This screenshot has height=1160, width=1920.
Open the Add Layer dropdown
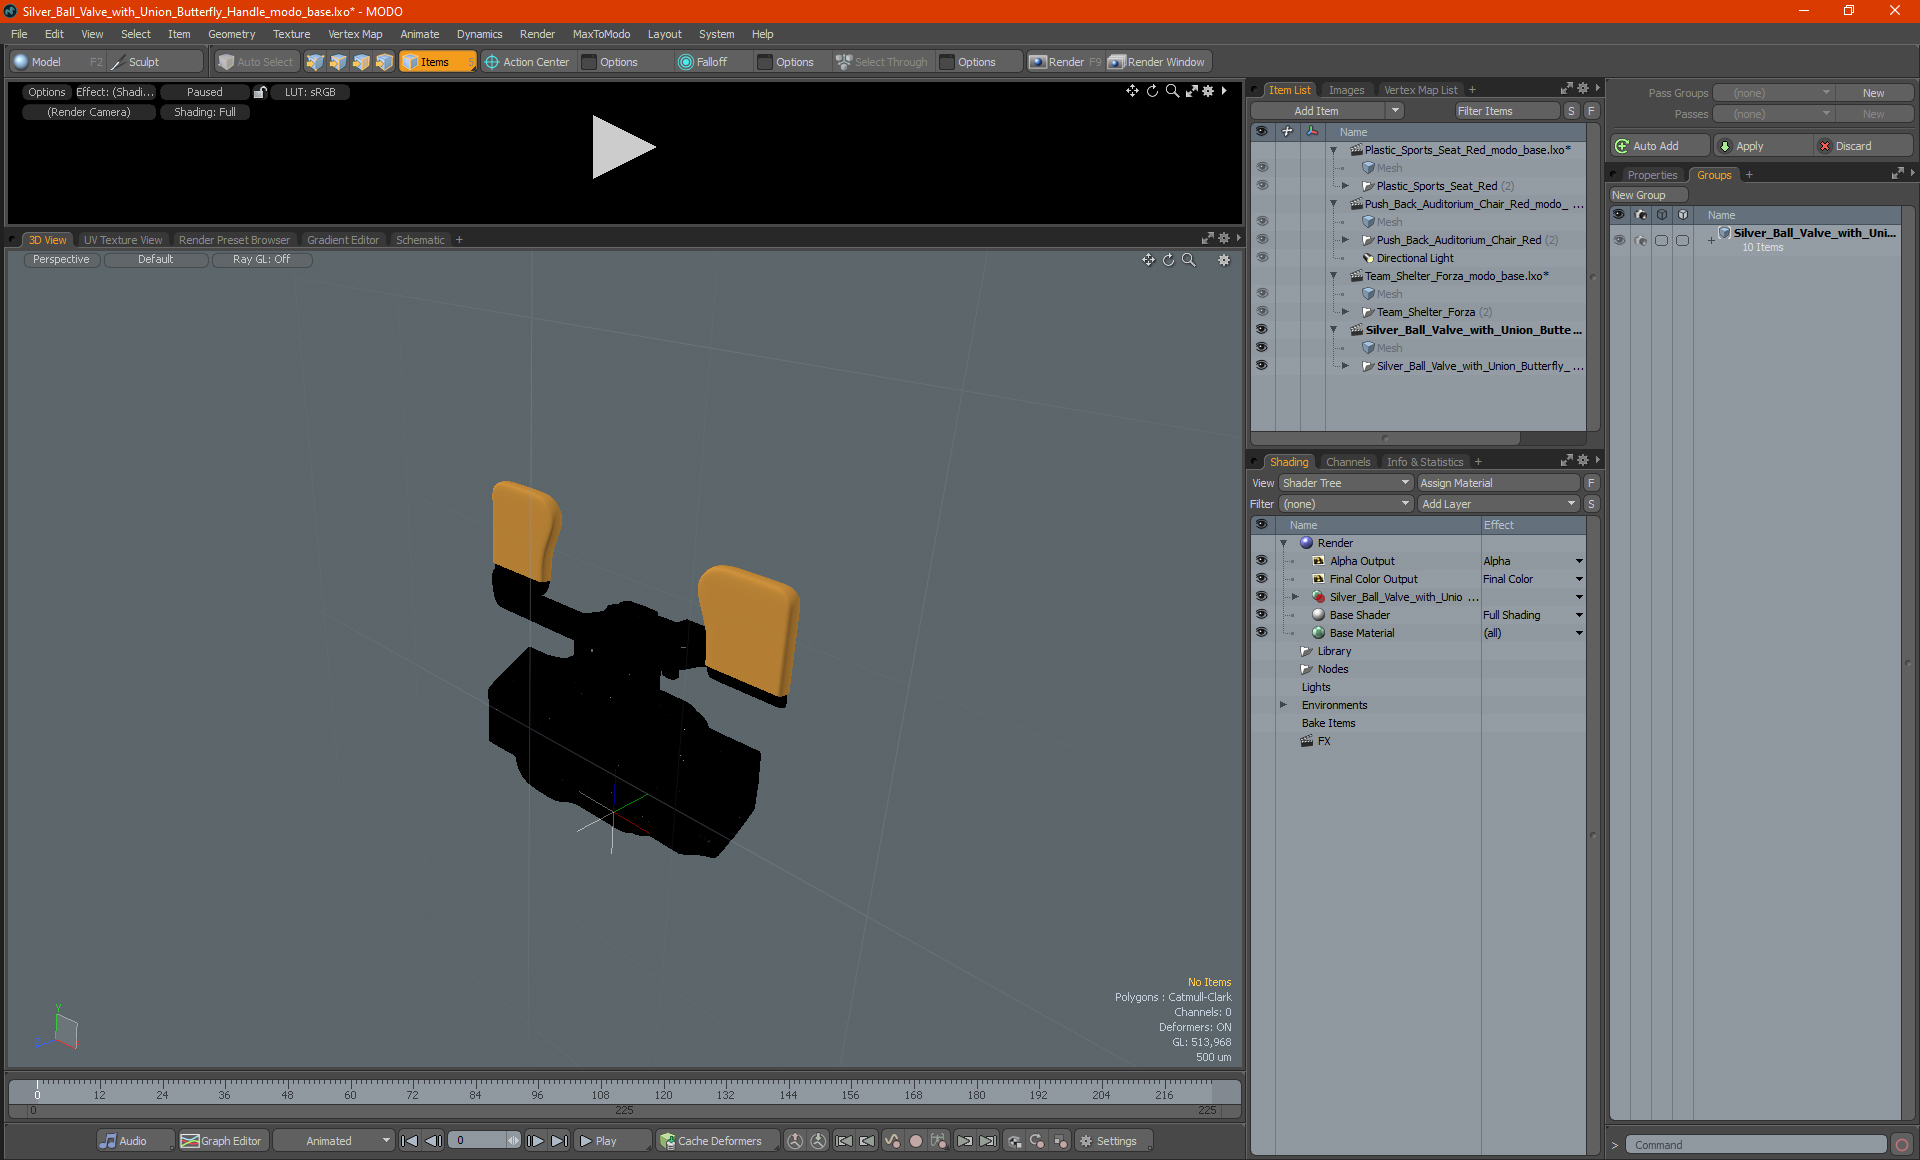click(1498, 504)
